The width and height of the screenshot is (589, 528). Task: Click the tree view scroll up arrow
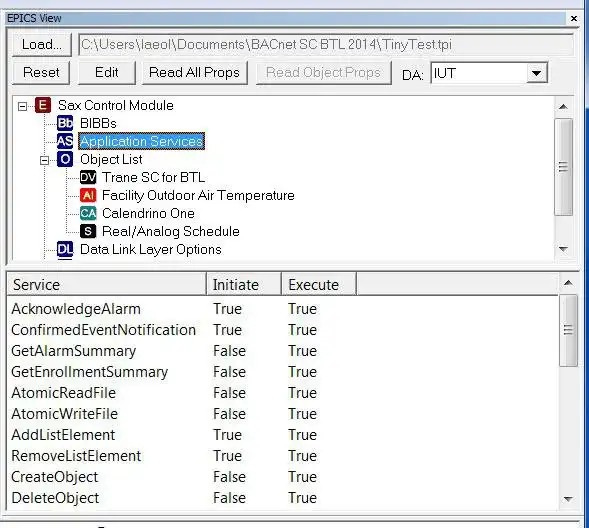tap(563, 107)
